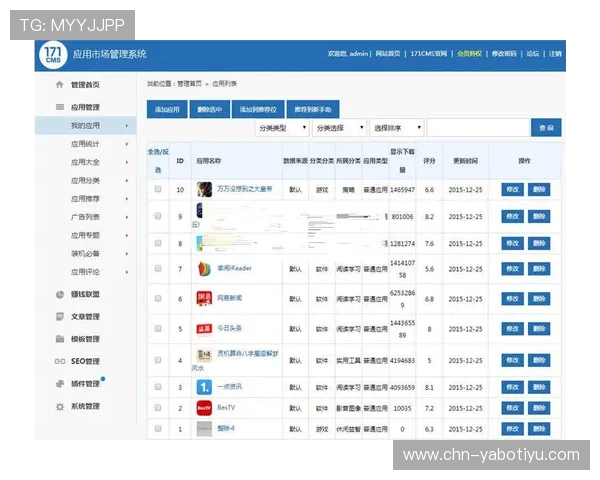Expand the arrow next to 广告列表

click(x=127, y=217)
